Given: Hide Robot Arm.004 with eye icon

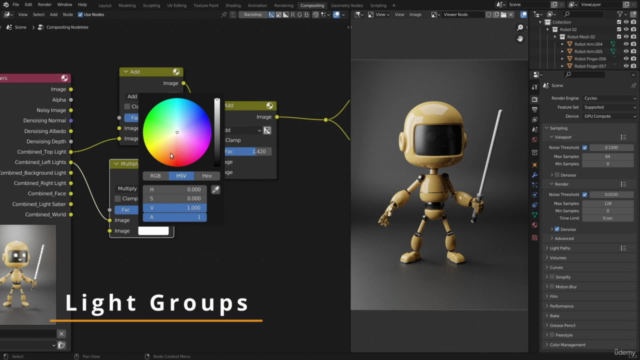Looking at the screenshot, I should tap(626, 44).
